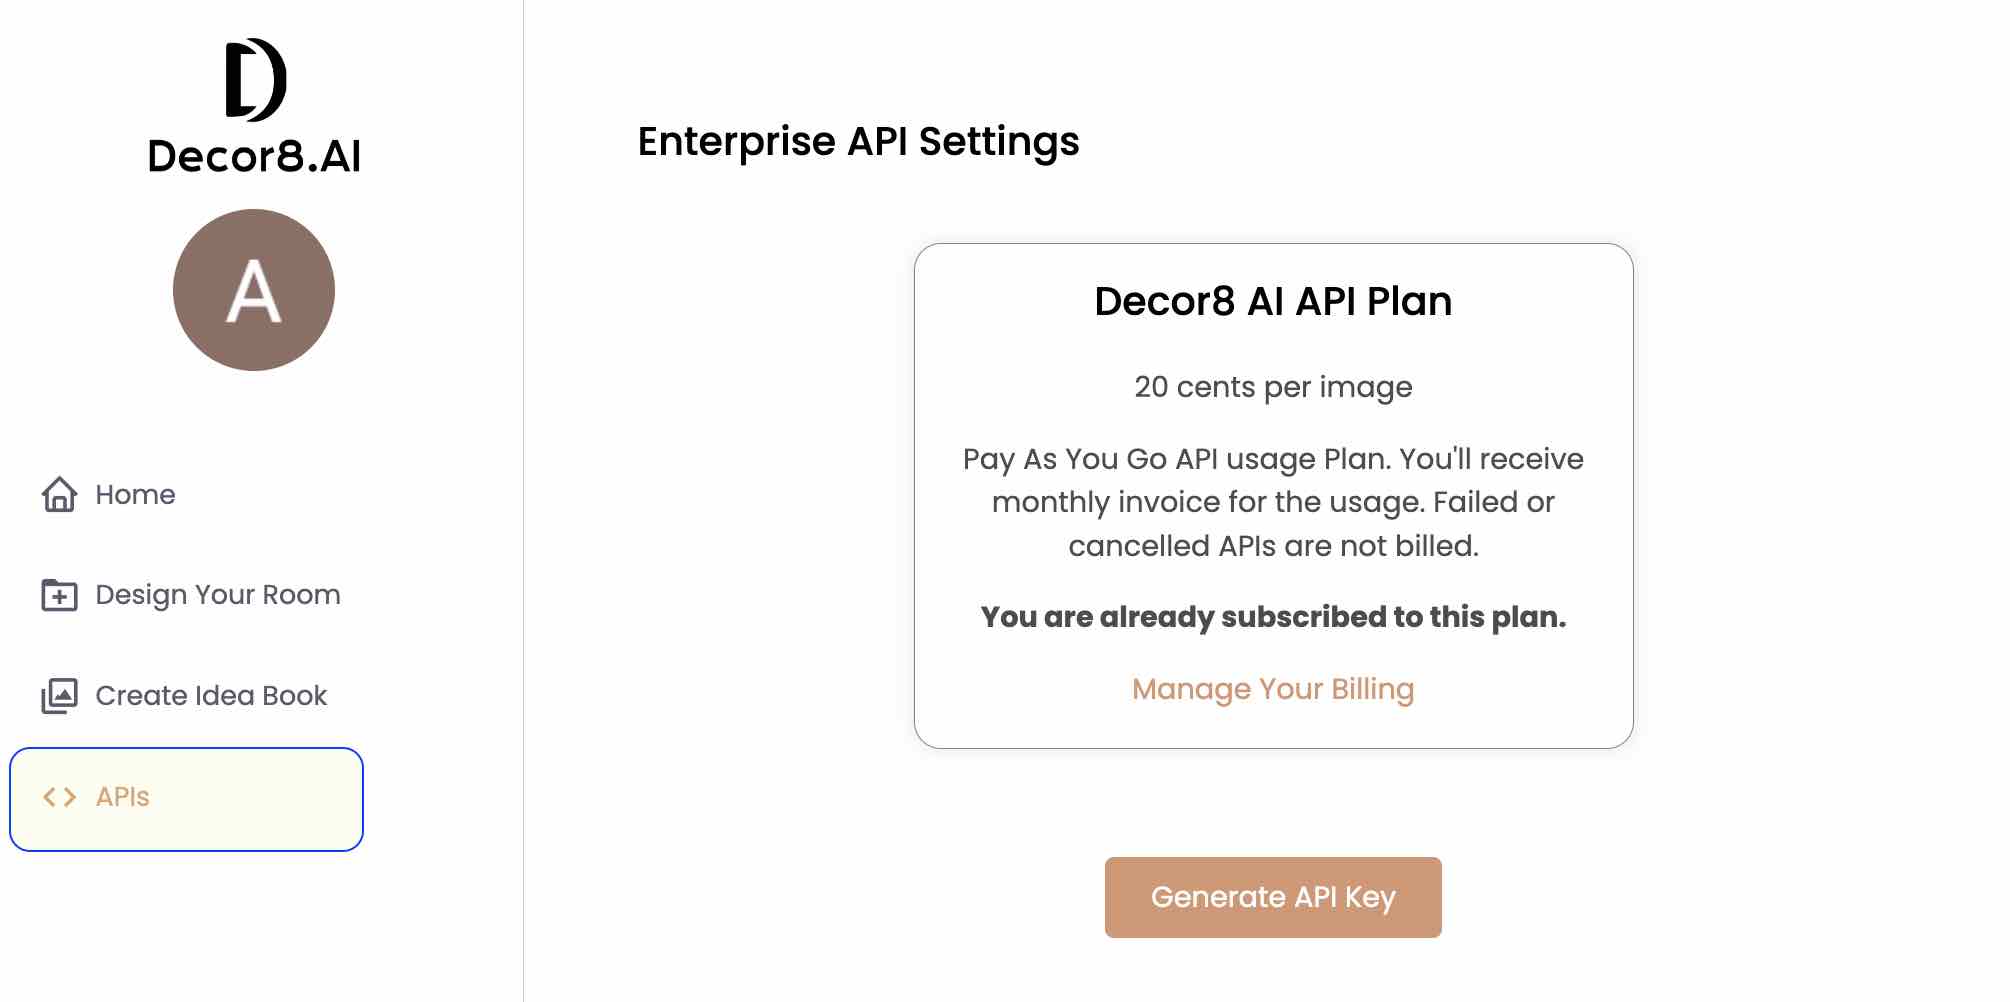Click the Enterprise API Settings heading
This screenshot has height=1002, width=2010.
pos(858,141)
